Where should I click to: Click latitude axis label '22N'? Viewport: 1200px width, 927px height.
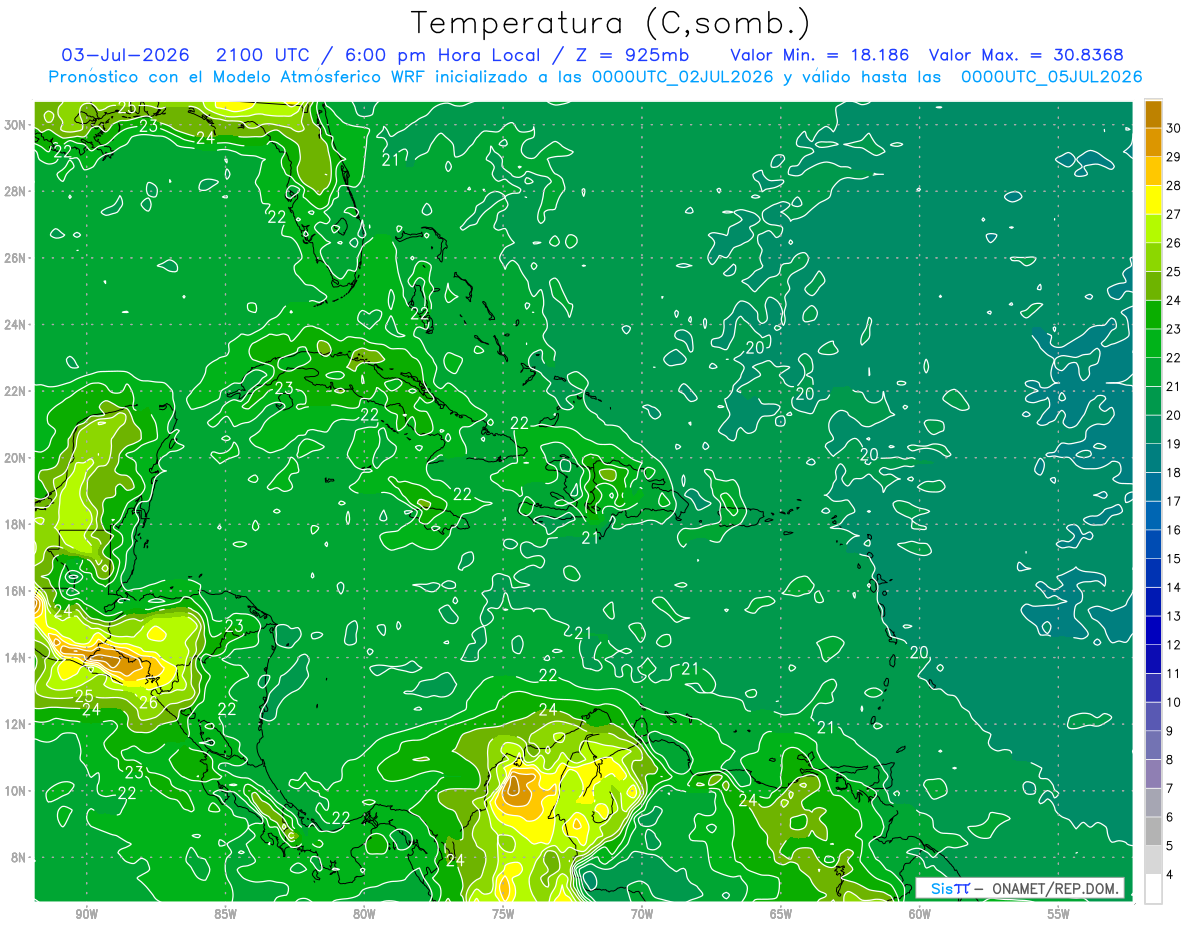click(16, 391)
